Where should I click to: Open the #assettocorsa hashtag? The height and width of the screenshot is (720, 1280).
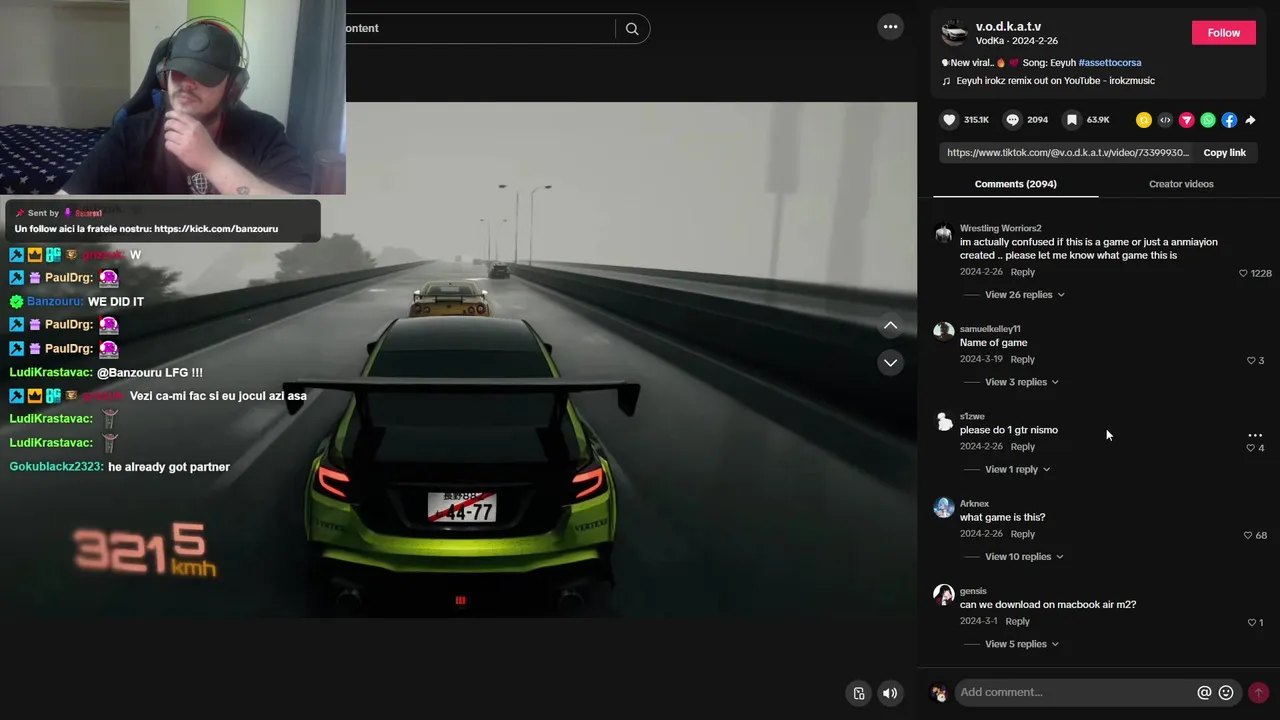[x=1109, y=63]
